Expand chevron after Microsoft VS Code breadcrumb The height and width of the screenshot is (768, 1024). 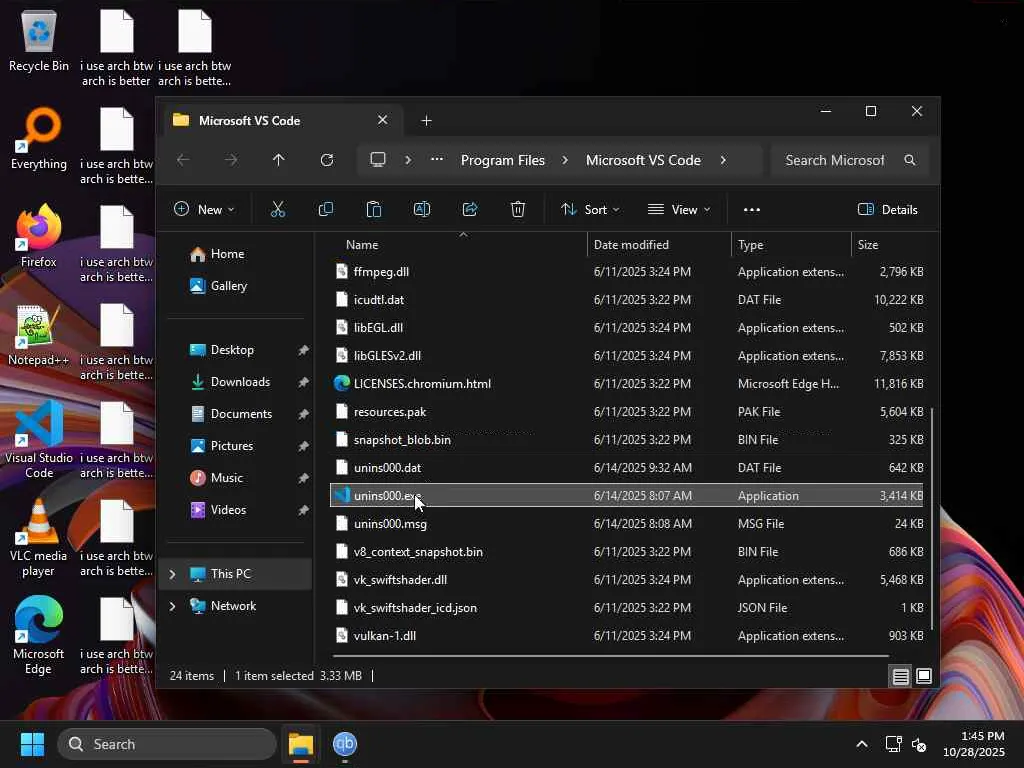coord(723,160)
